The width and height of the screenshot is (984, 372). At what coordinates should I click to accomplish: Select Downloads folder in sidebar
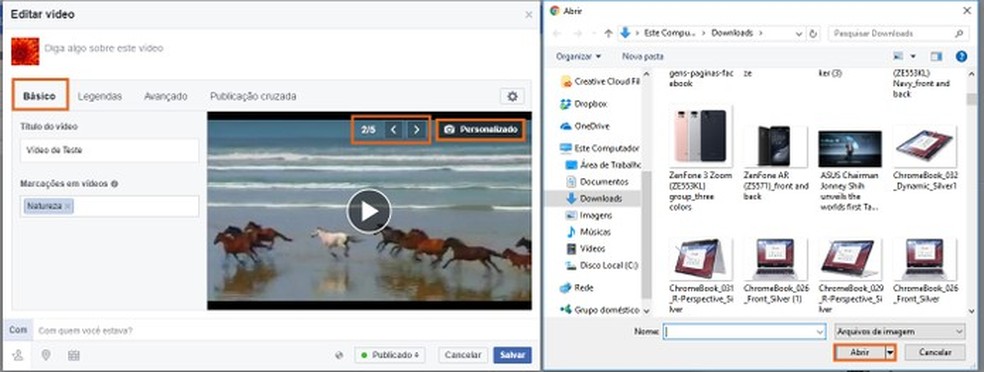[x=594, y=198]
